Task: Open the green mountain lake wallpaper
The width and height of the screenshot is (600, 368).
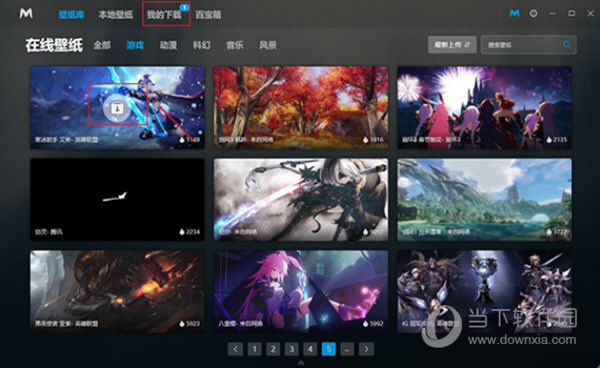Action: [484, 199]
